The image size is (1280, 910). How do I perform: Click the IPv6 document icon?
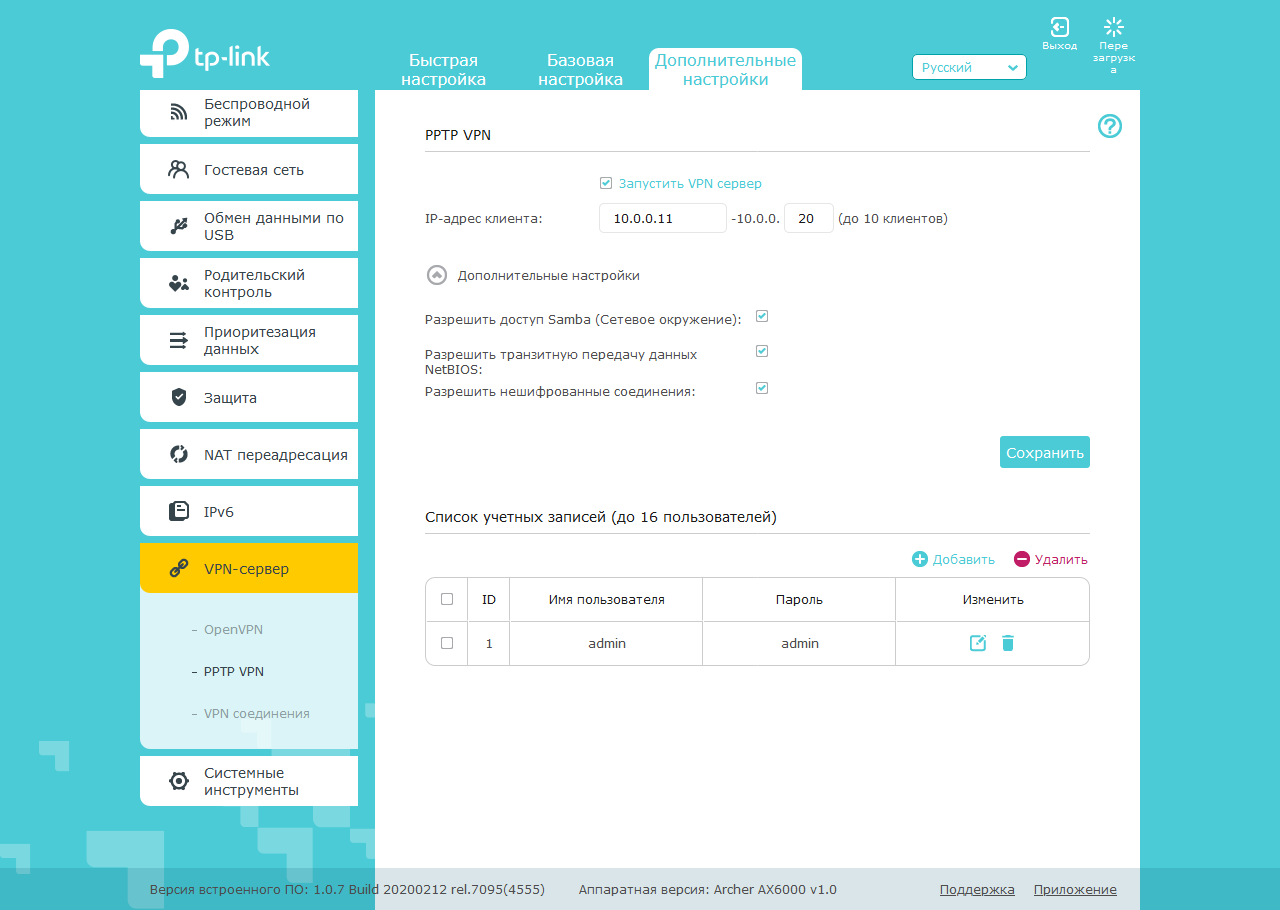tap(179, 511)
